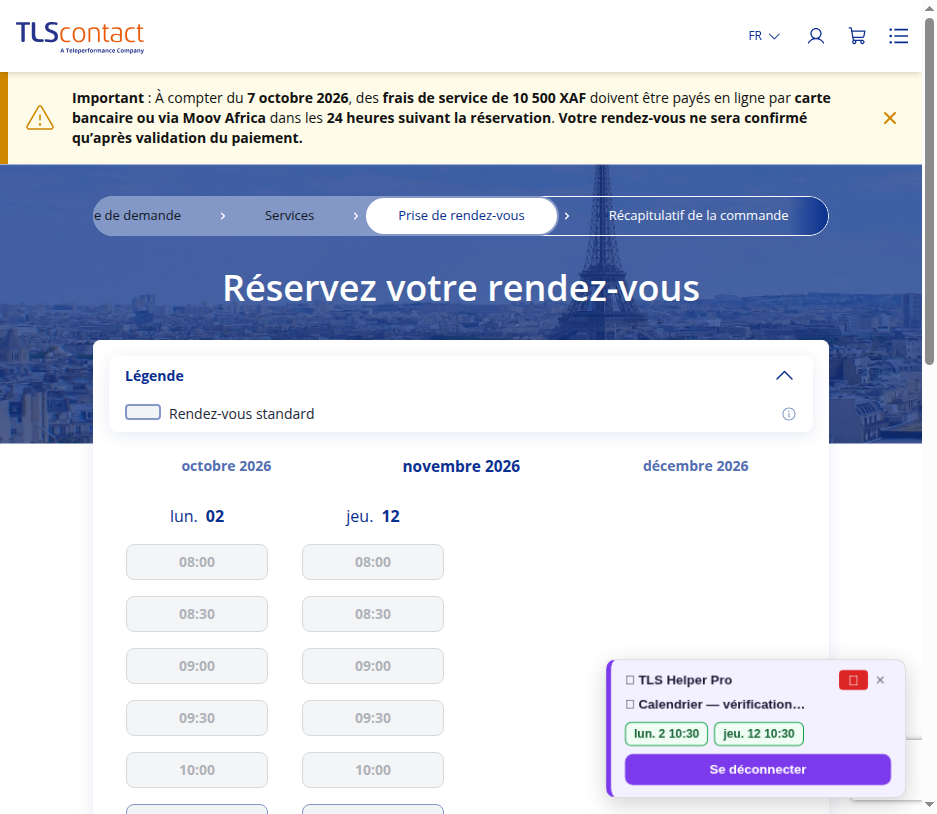Choose 08:00 slot on jeu. 12

tap(373, 562)
